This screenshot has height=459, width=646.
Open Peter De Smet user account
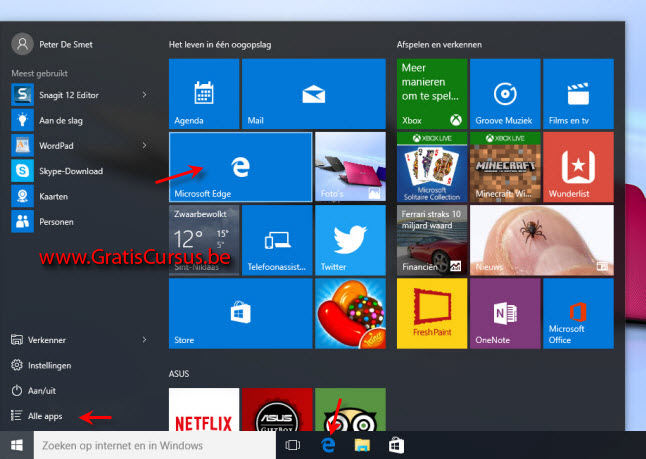[x=52, y=44]
